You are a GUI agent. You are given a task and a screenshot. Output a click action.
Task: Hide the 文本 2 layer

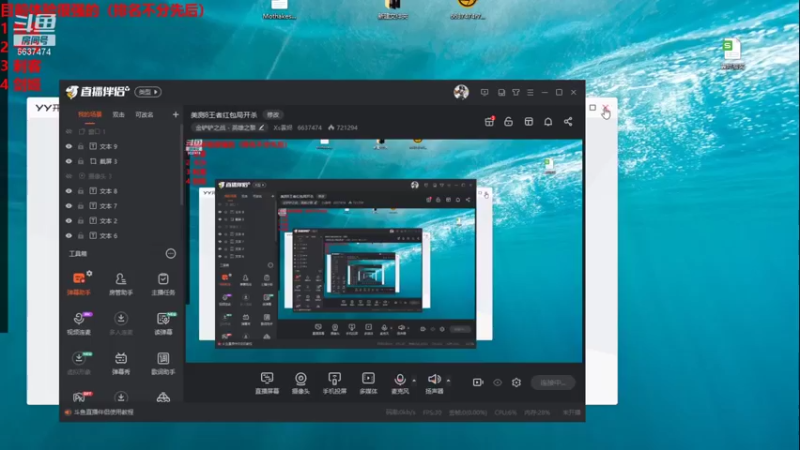coord(69,220)
